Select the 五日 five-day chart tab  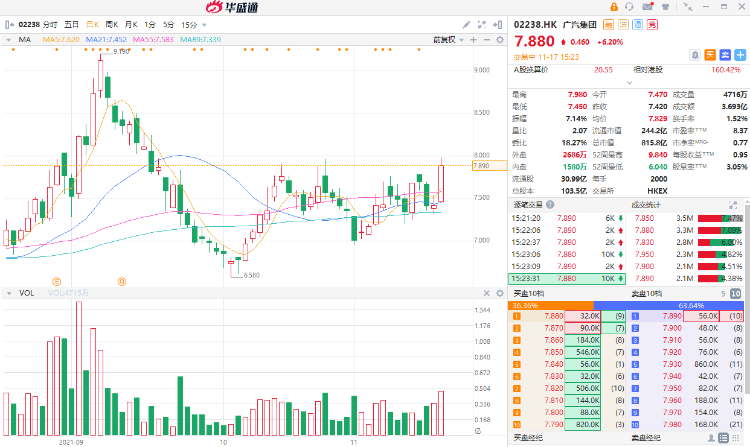tap(71, 22)
